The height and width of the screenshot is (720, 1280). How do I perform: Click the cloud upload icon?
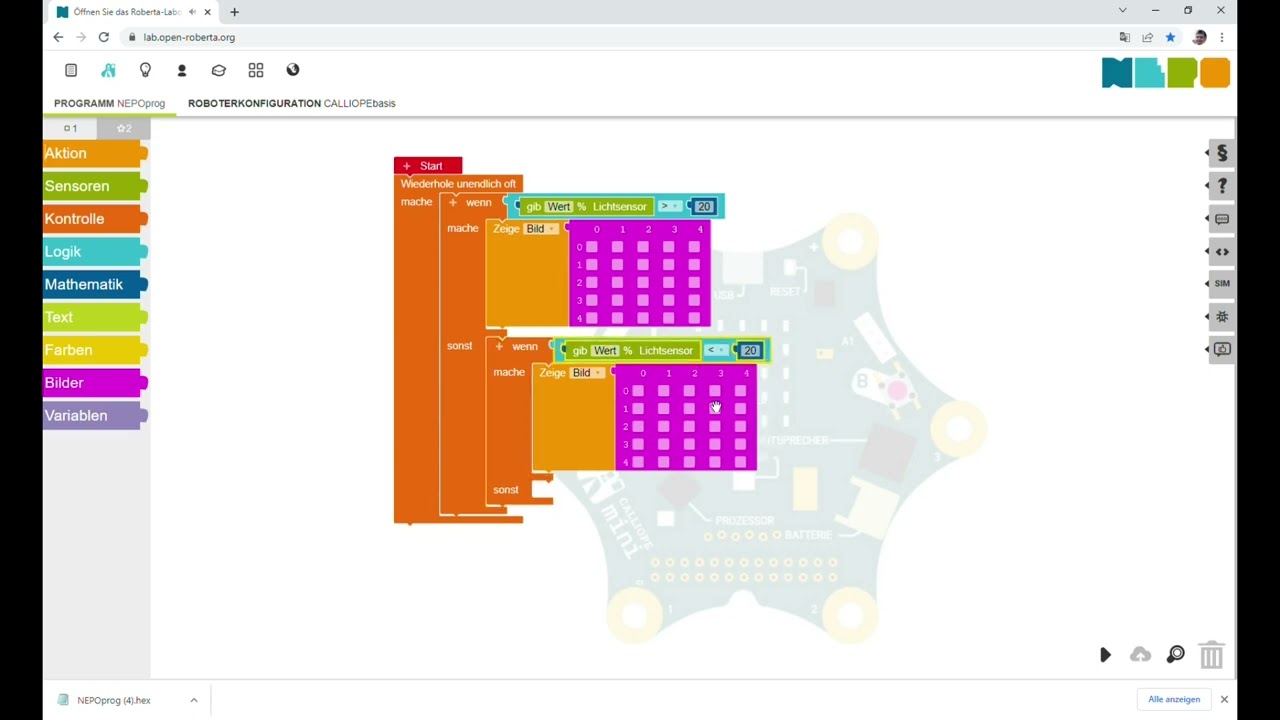[1140, 655]
